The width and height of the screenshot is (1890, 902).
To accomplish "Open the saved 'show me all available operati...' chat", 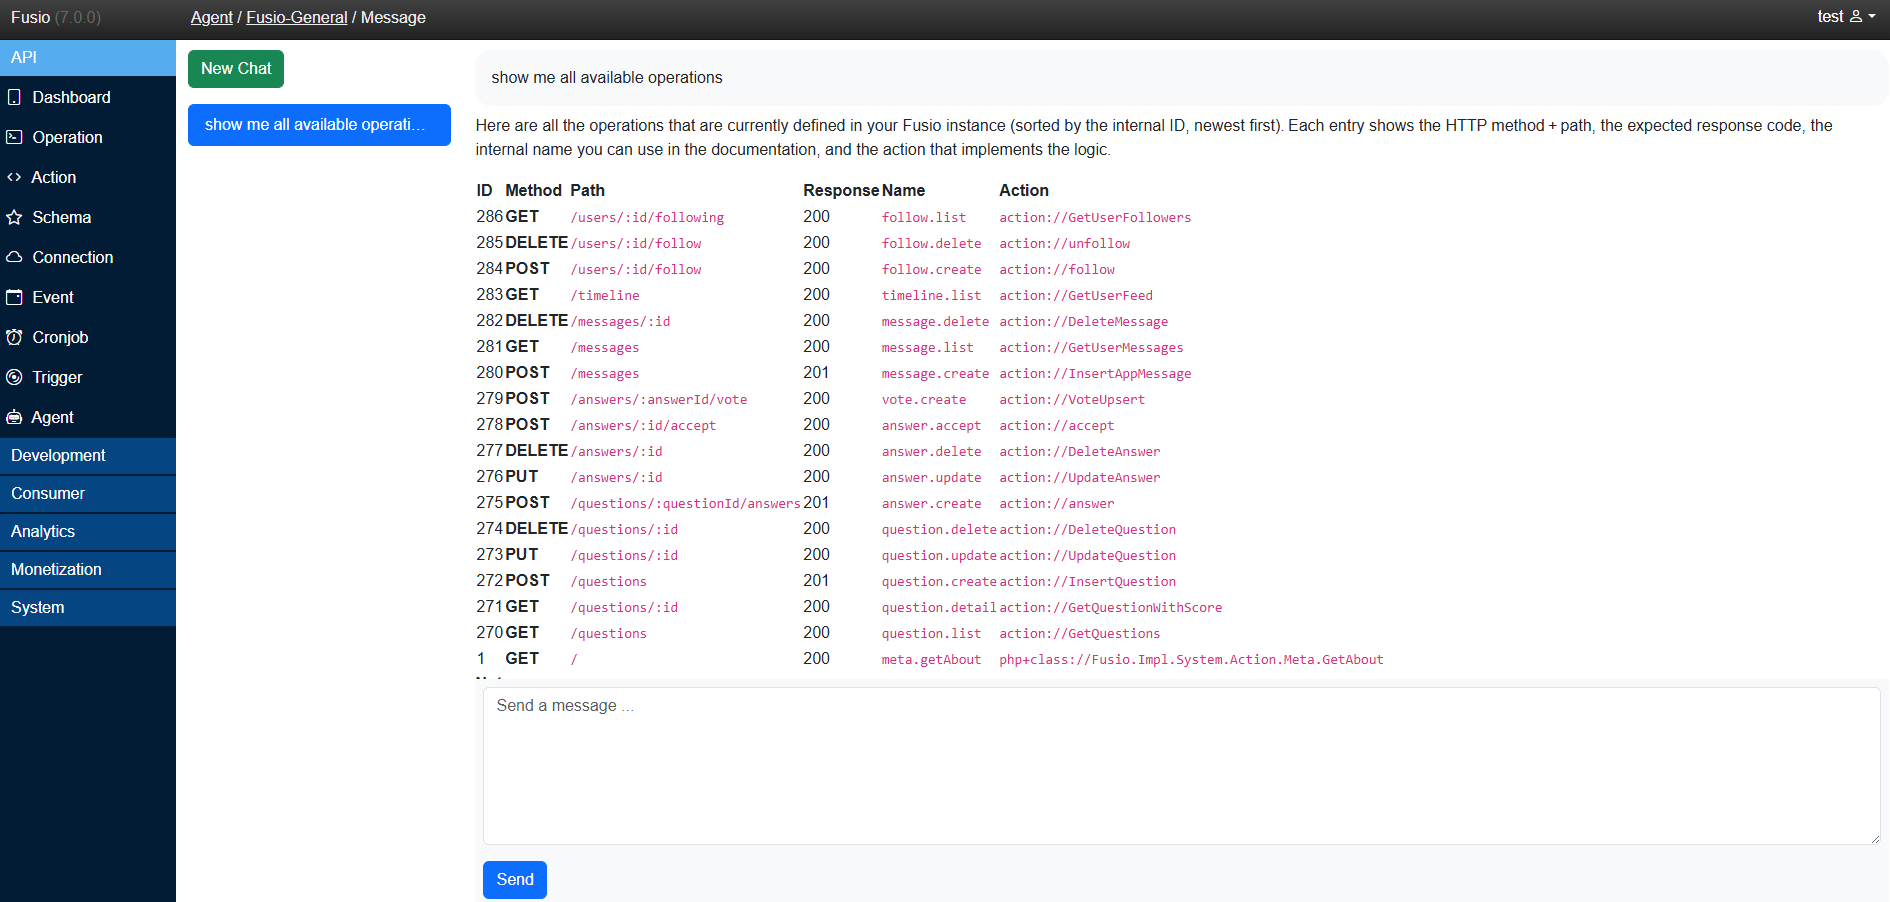I will pos(319,125).
